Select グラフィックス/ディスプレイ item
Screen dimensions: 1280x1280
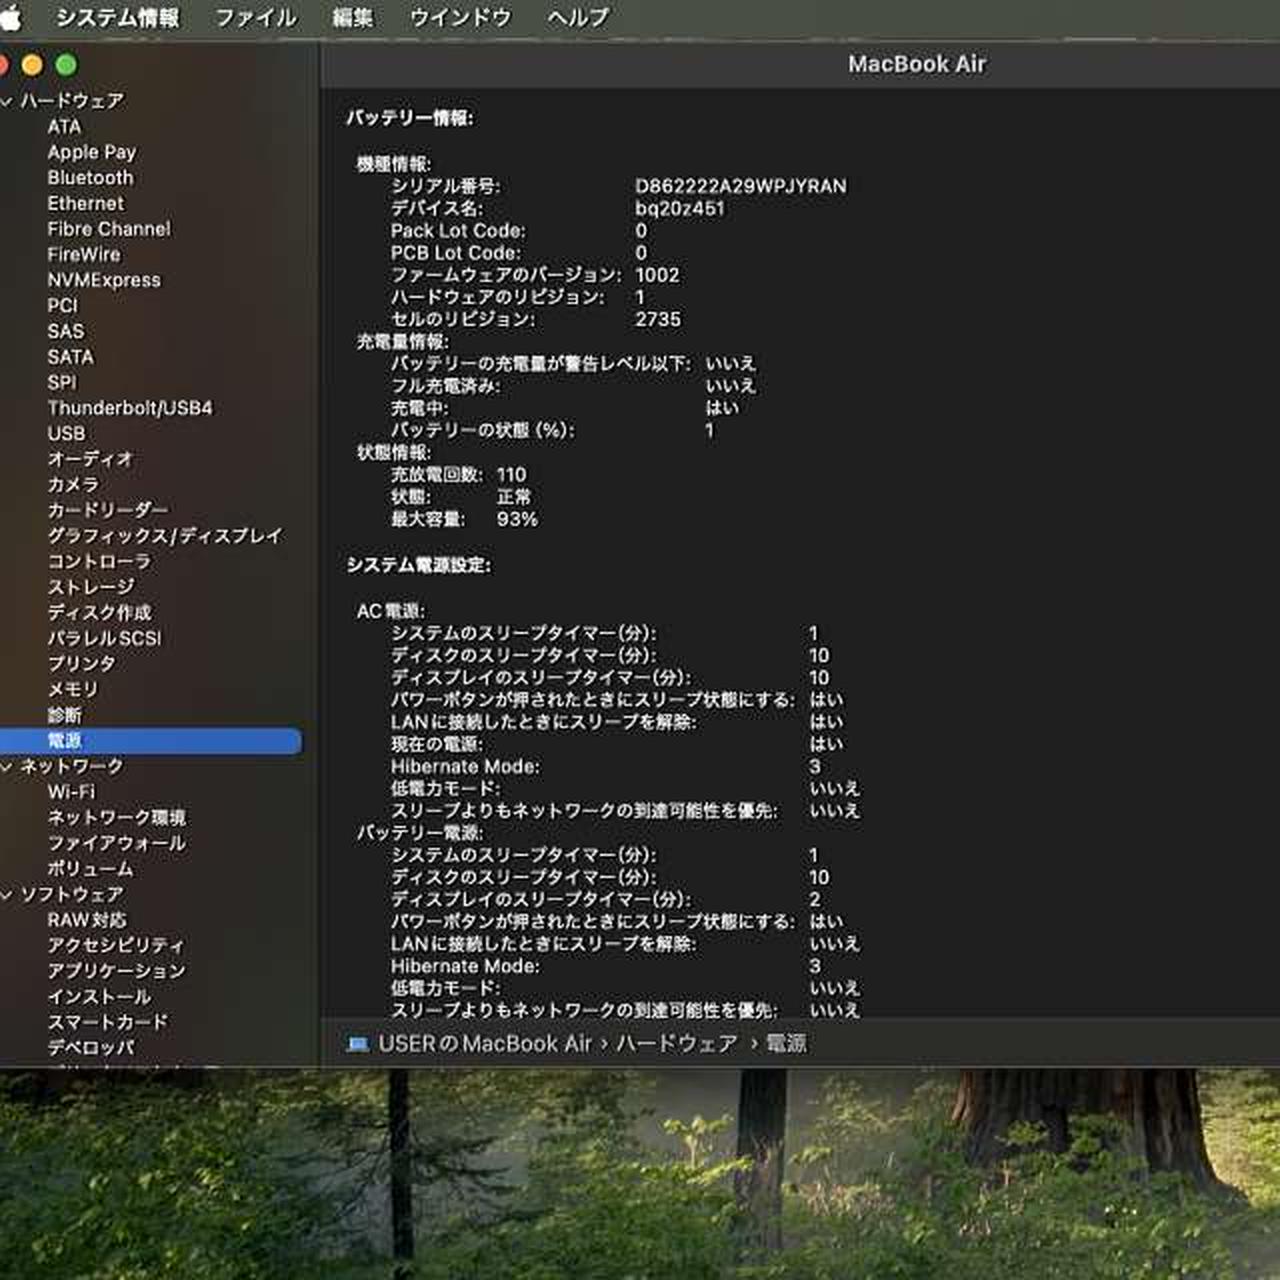coord(165,536)
